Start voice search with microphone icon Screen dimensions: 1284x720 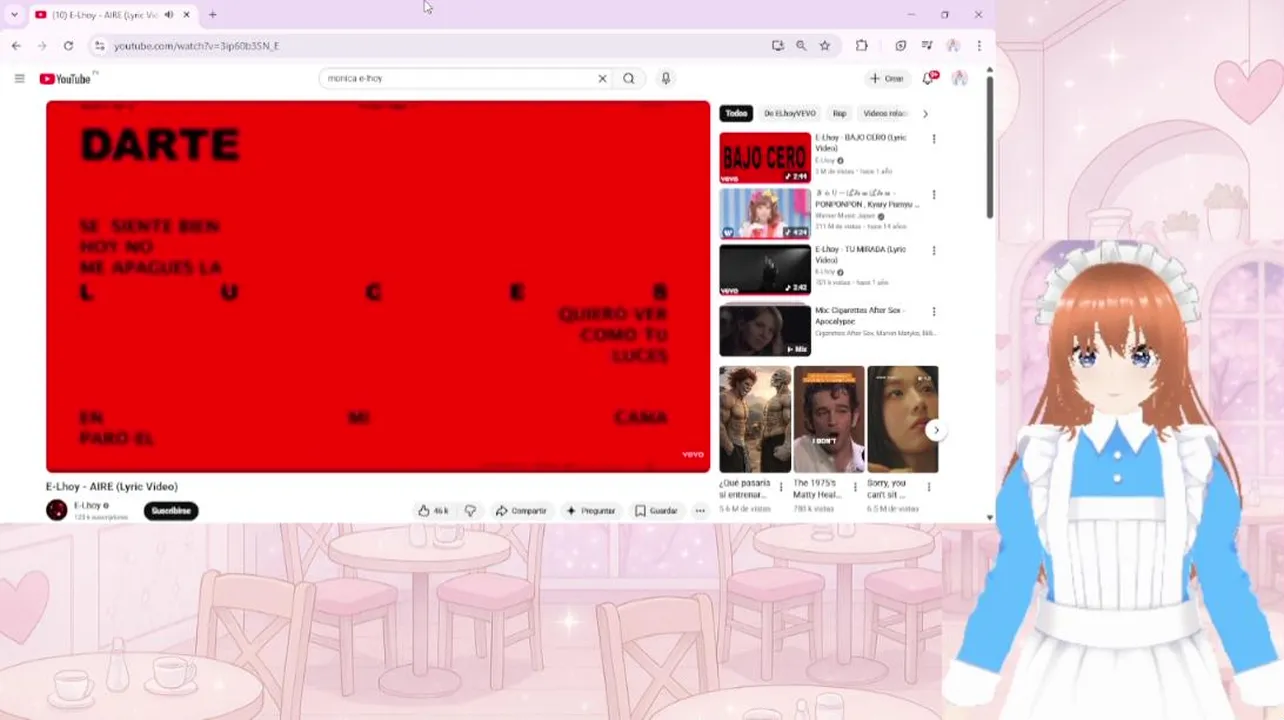point(665,78)
